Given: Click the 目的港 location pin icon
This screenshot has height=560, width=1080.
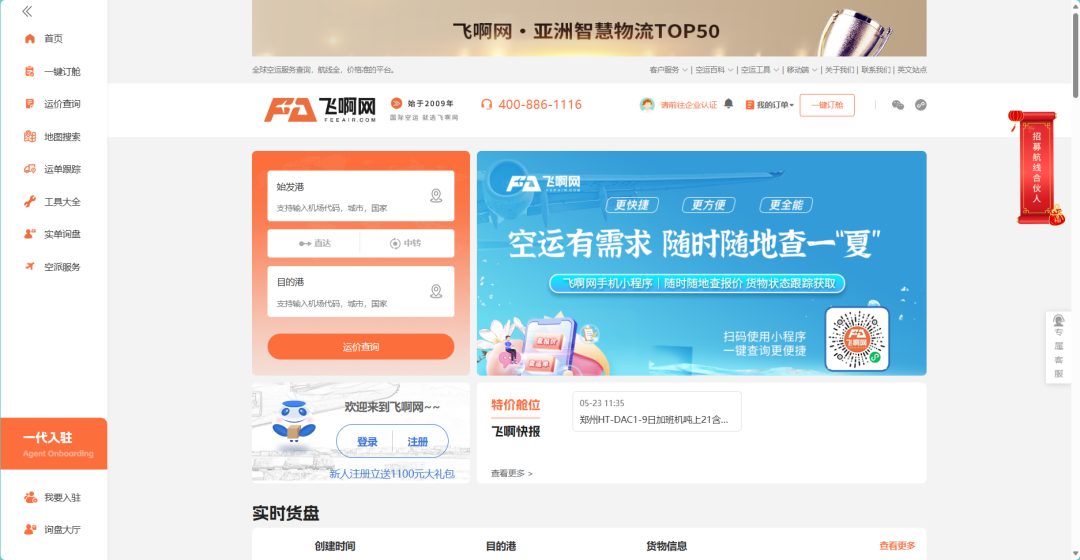Looking at the screenshot, I should click(x=436, y=291).
